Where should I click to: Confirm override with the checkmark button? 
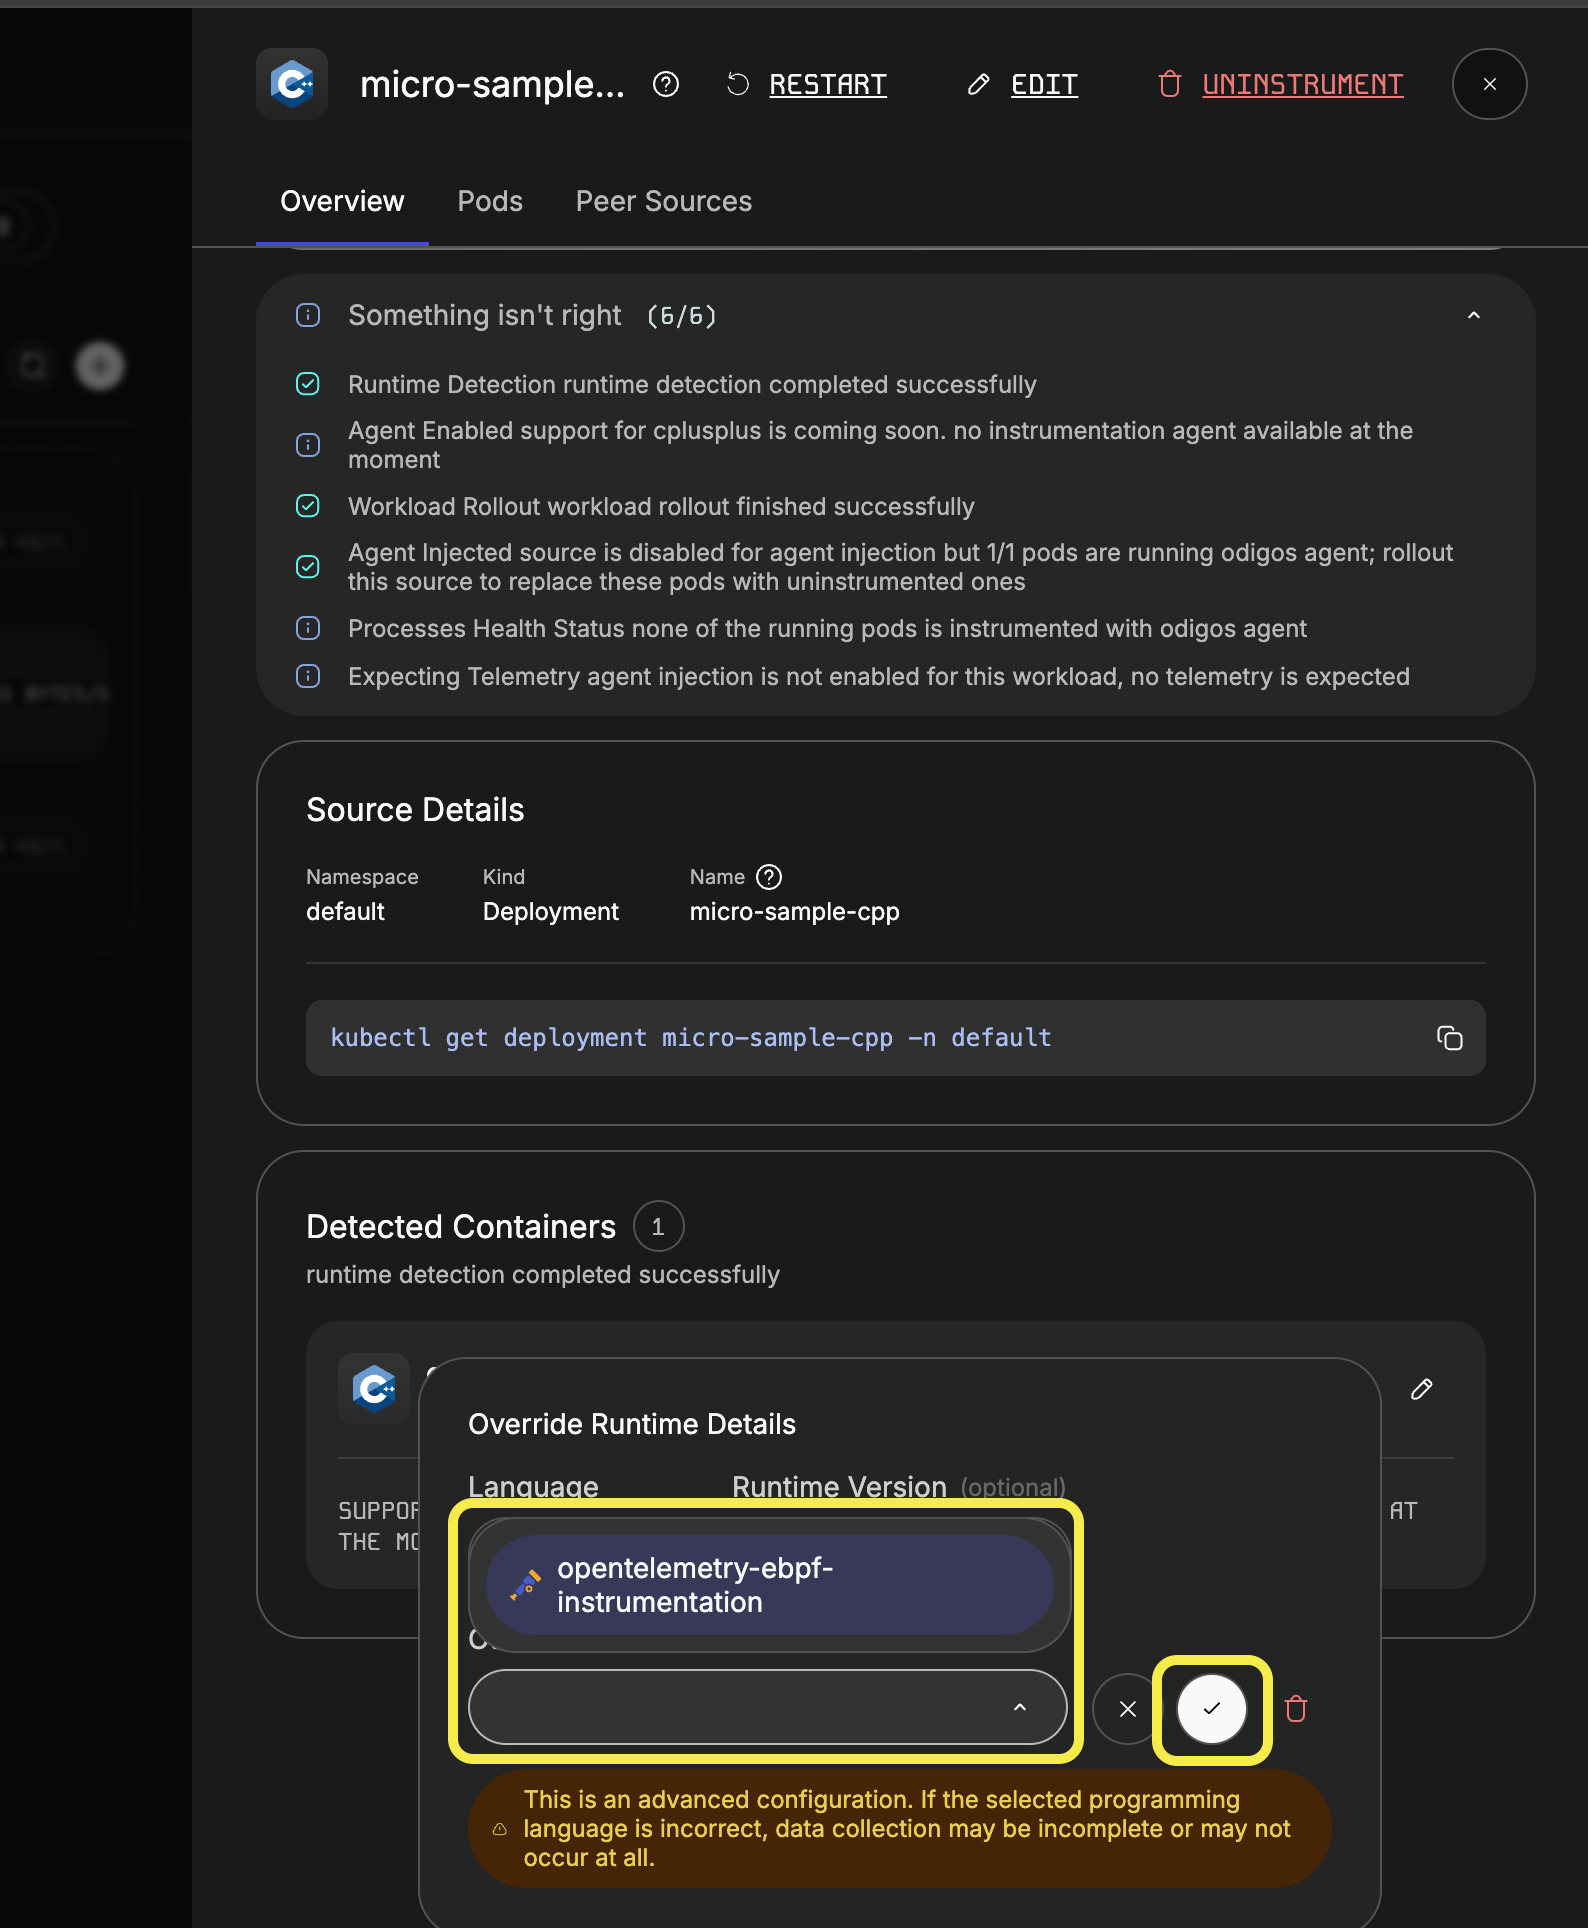[x=1212, y=1709]
